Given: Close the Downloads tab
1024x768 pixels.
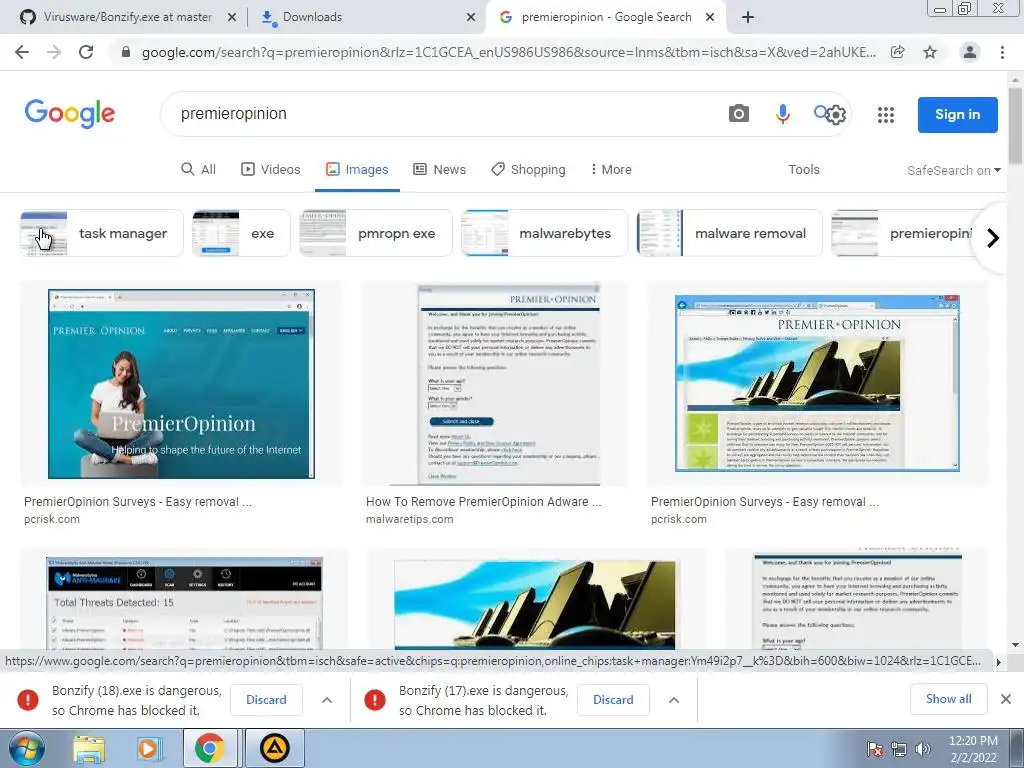Looking at the screenshot, I should [x=471, y=18].
